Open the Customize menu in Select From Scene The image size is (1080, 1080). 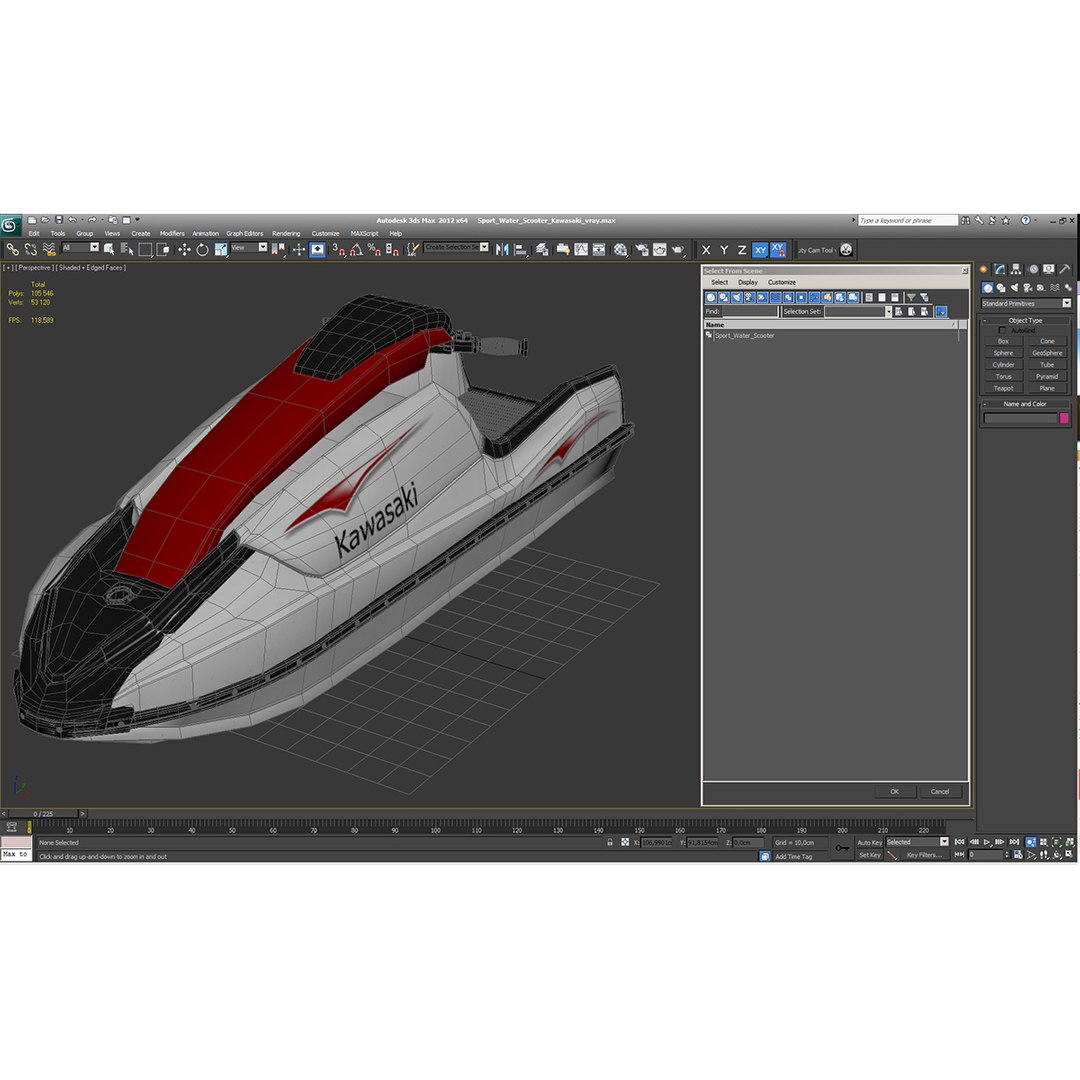click(782, 282)
